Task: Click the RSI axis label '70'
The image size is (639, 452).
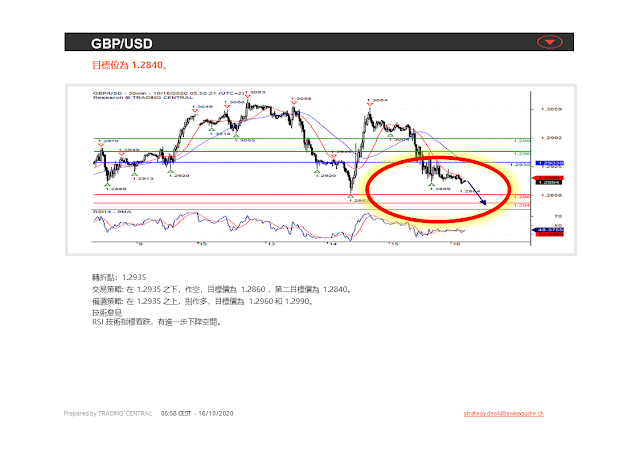Action: [558, 216]
